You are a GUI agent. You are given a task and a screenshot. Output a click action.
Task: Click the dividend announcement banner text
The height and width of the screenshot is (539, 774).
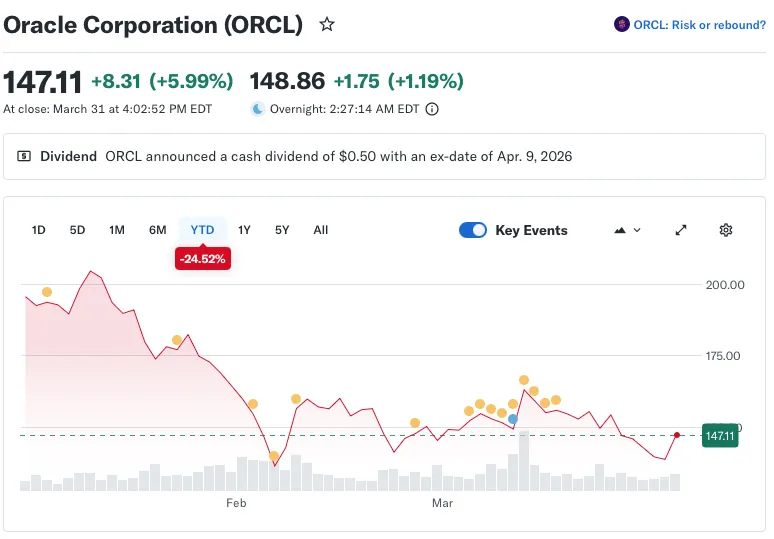point(338,157)
